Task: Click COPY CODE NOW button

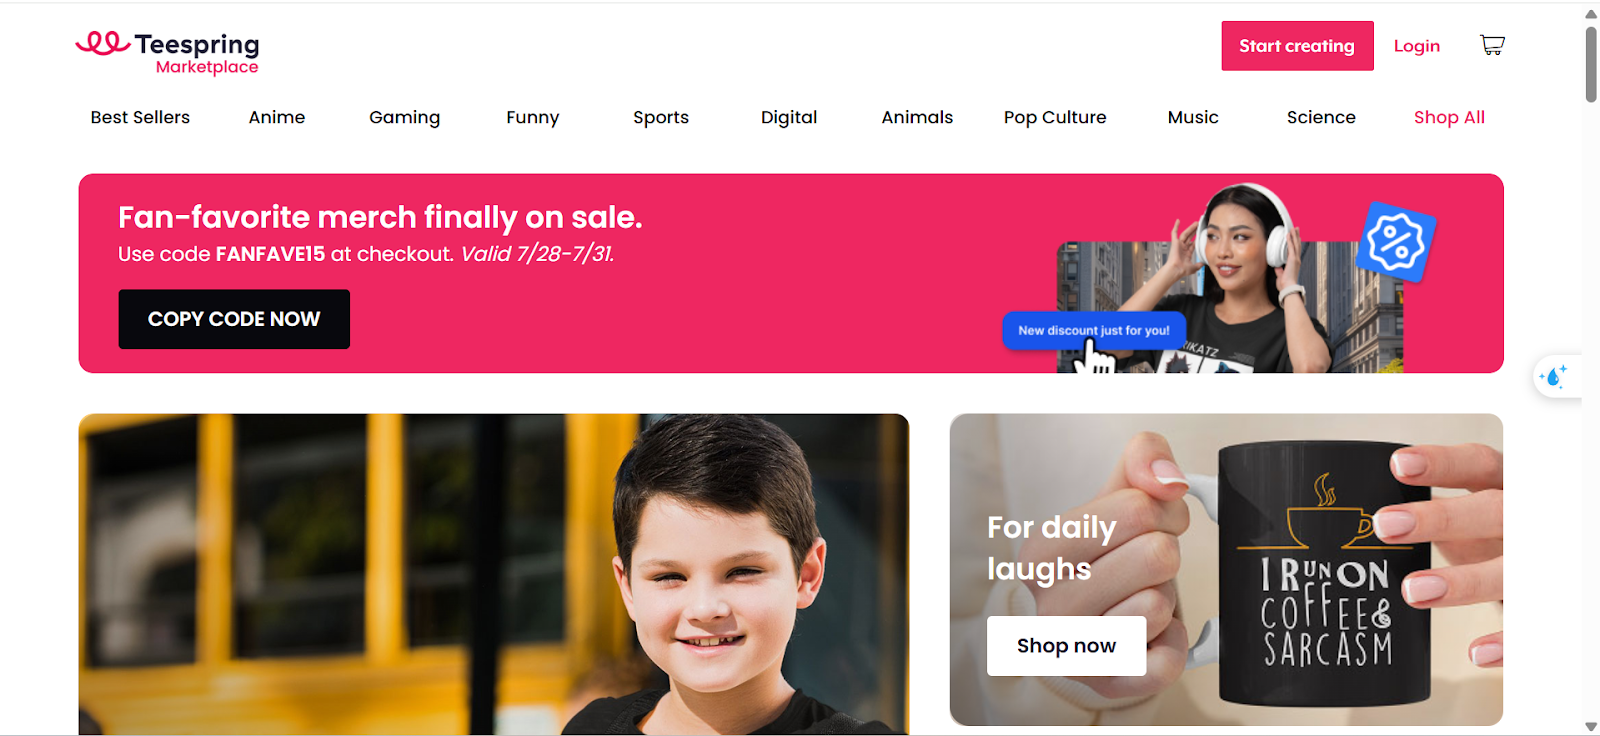Action: pos(234,319)
